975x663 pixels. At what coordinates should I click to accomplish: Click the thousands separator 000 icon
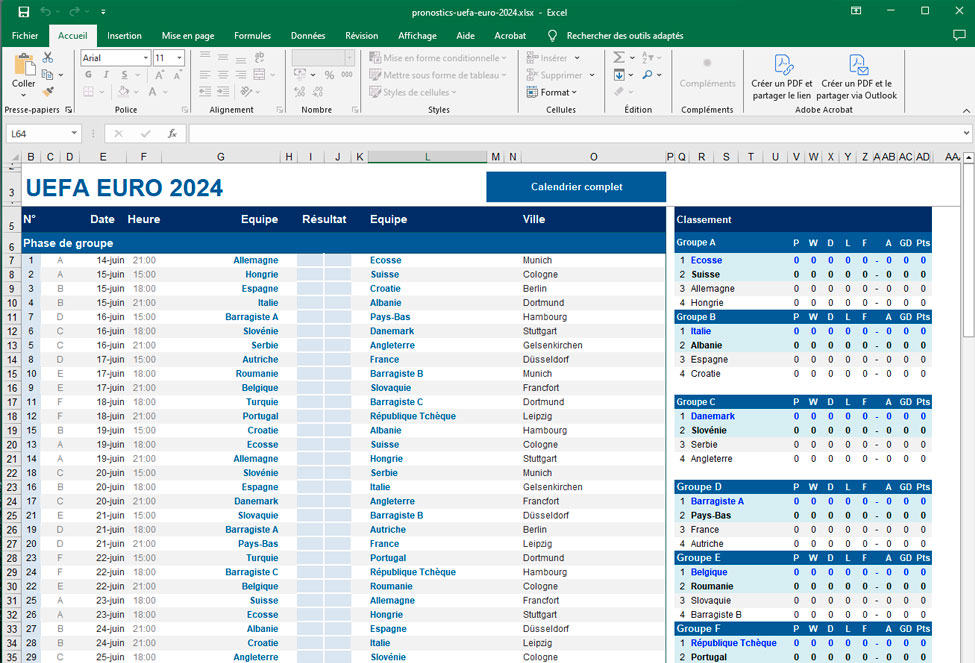point(347,75)
